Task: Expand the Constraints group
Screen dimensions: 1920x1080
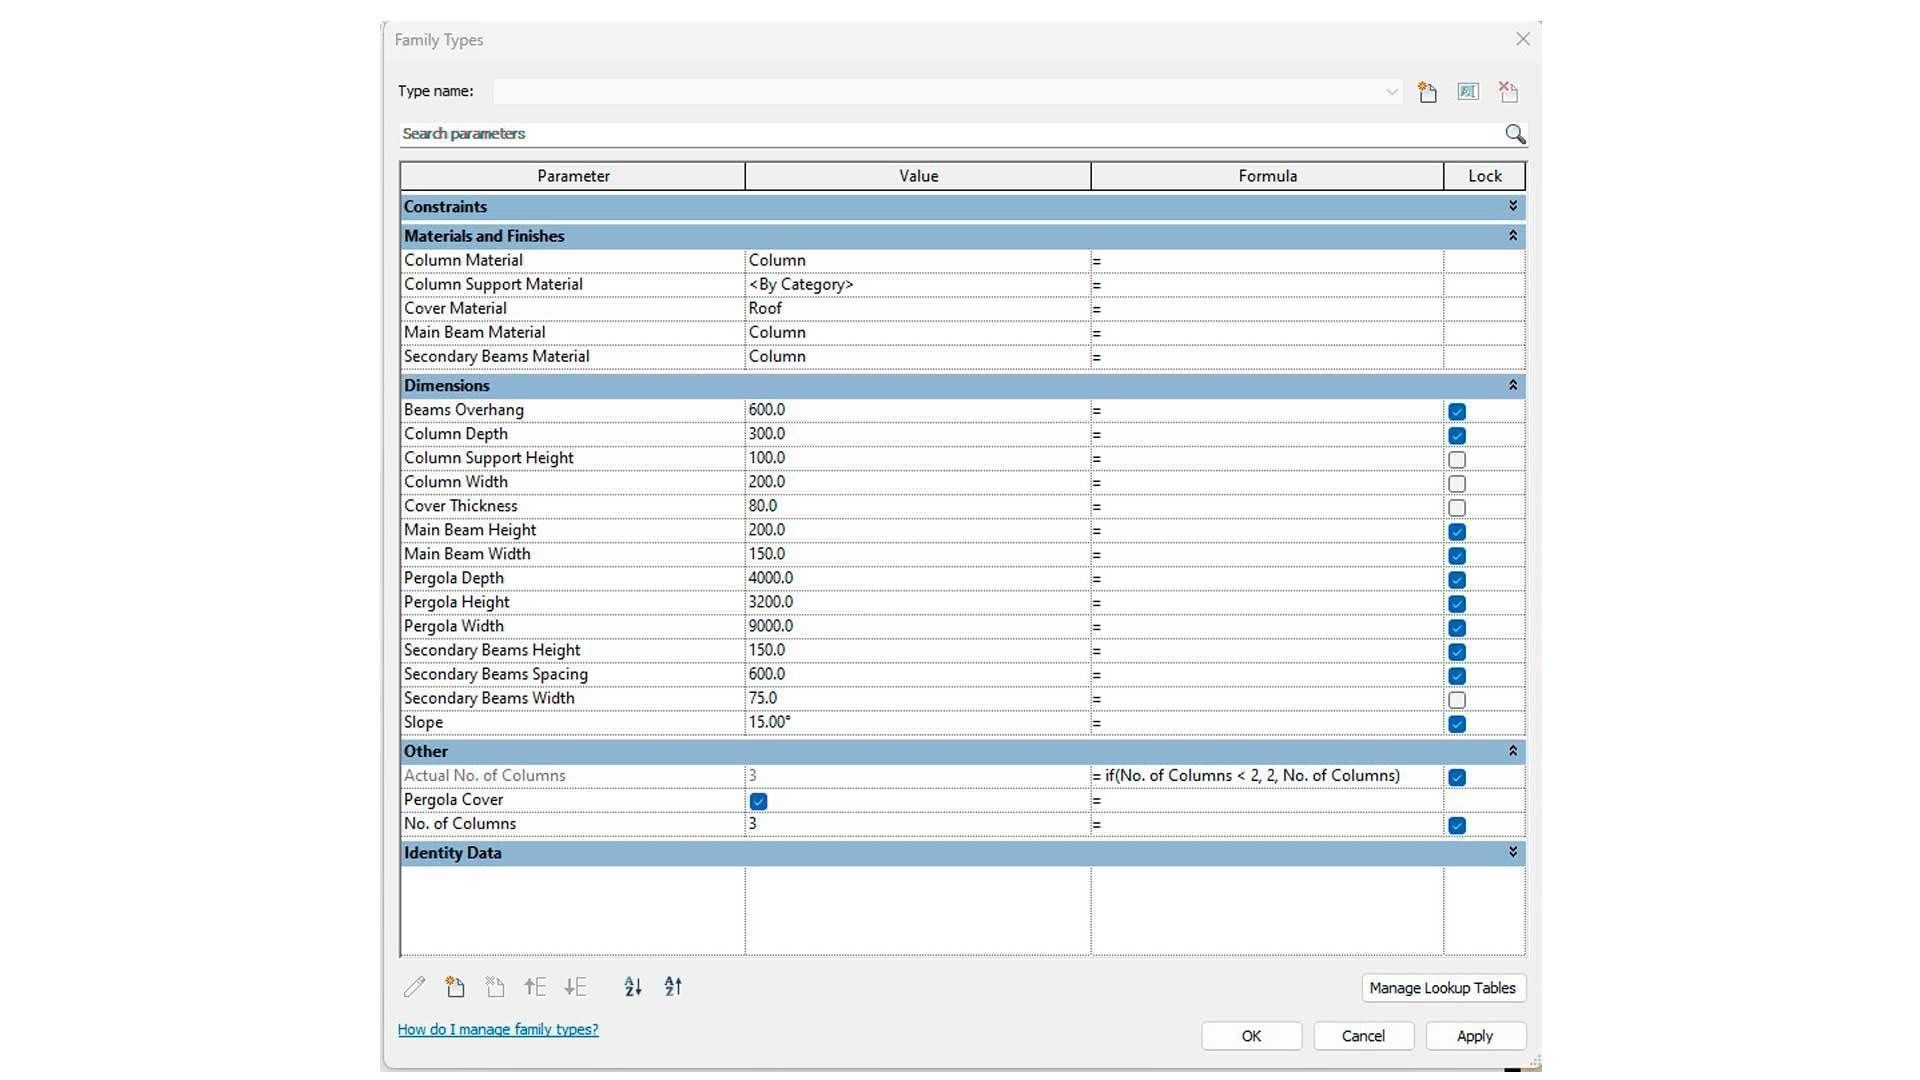Action: pos(1512,206)
